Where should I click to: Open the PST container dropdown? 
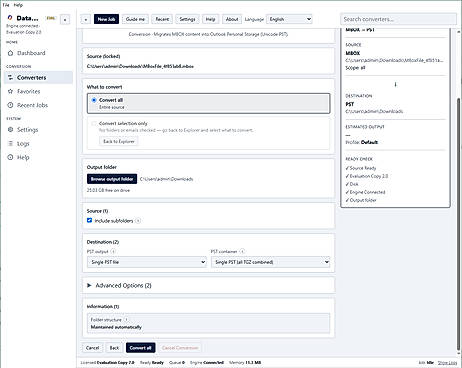(x=270, y=262)
